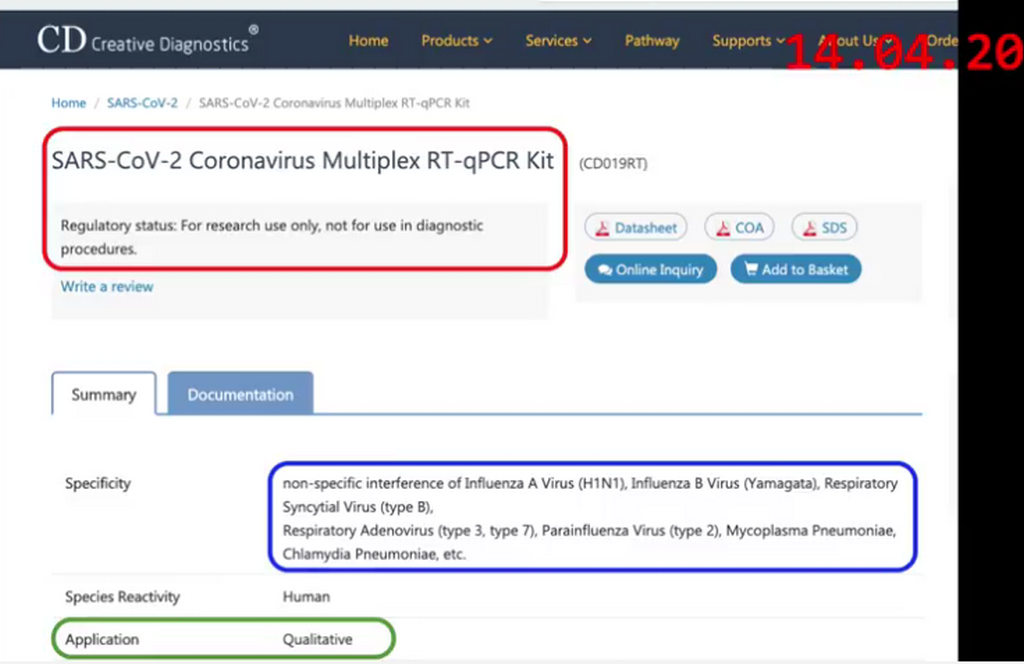The image size is (1024, 664).
Task: Click the cart icon in Add to Basket
Action: [751, 268]
